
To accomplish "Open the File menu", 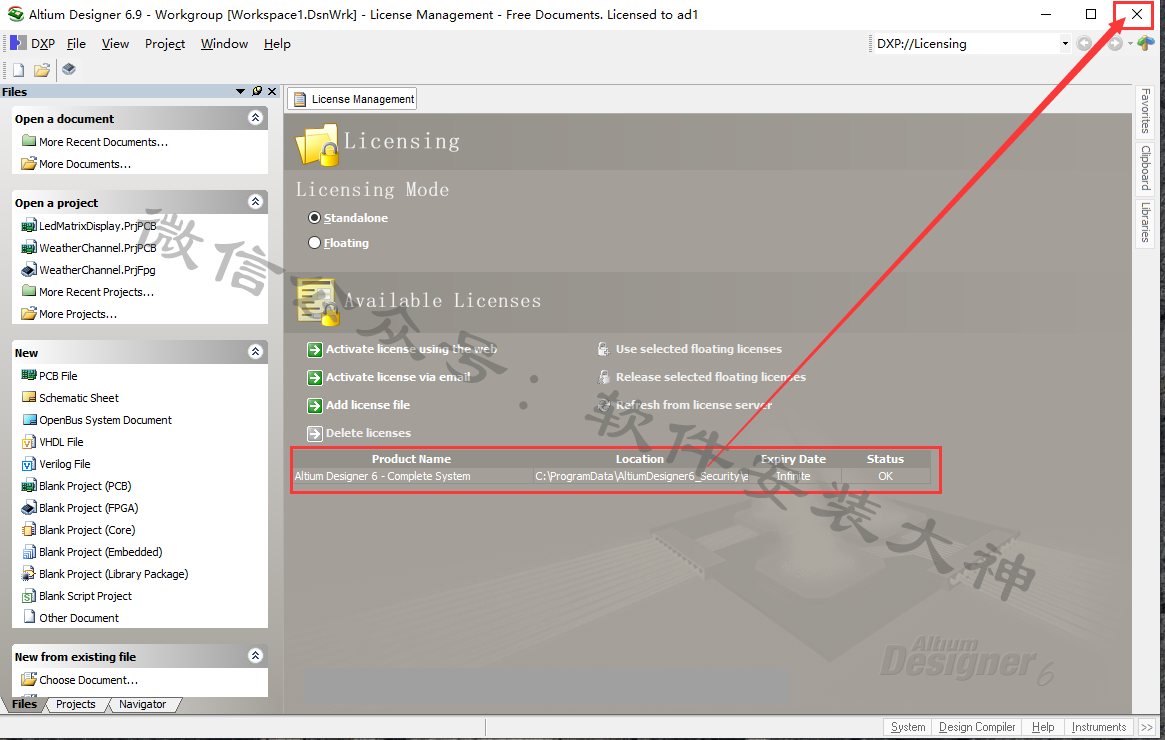I will [77, 44].
